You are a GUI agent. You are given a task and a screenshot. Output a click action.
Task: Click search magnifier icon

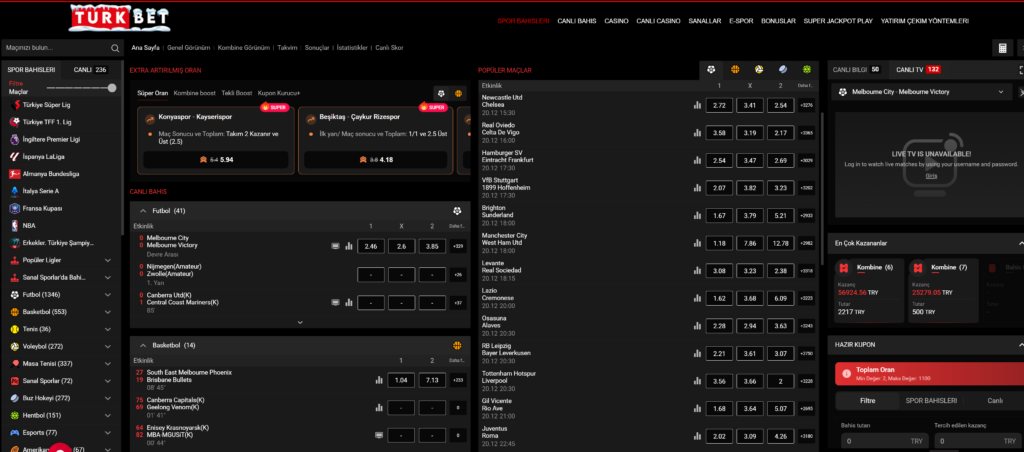(x=116, y=48)
